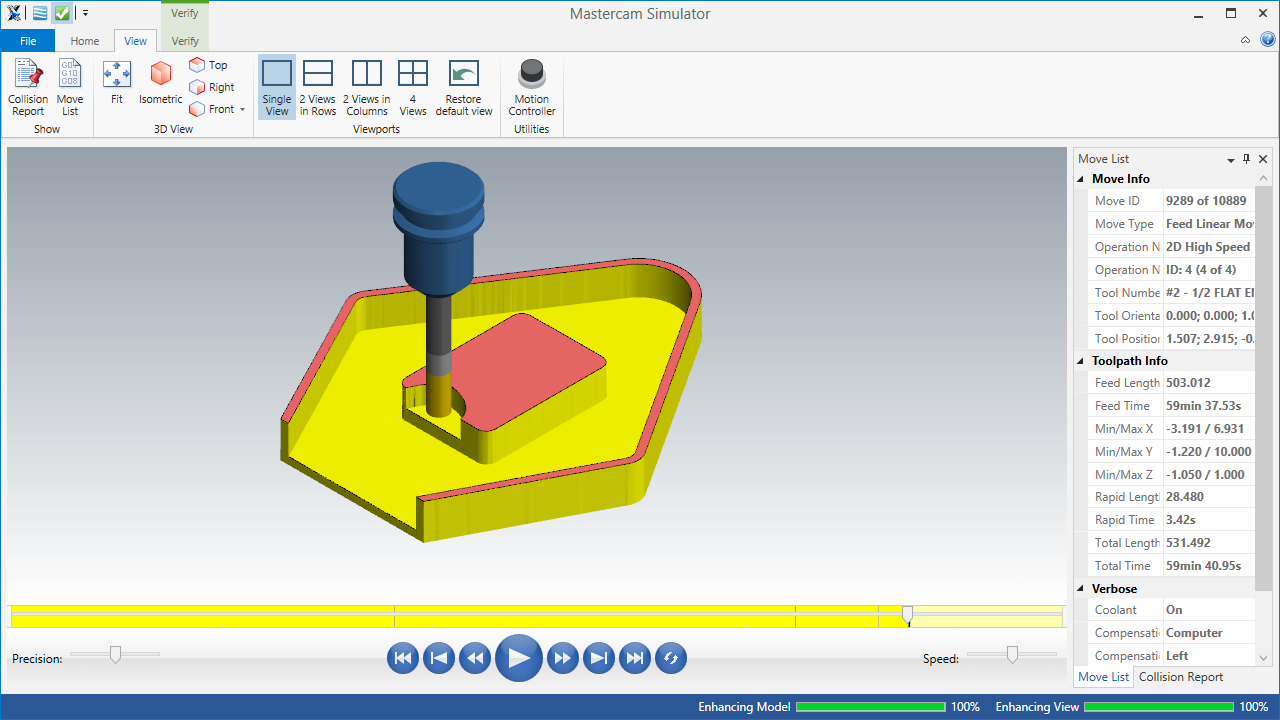
Task: Choose 2 Views in Rows layout
Action: tap(318, 86)
